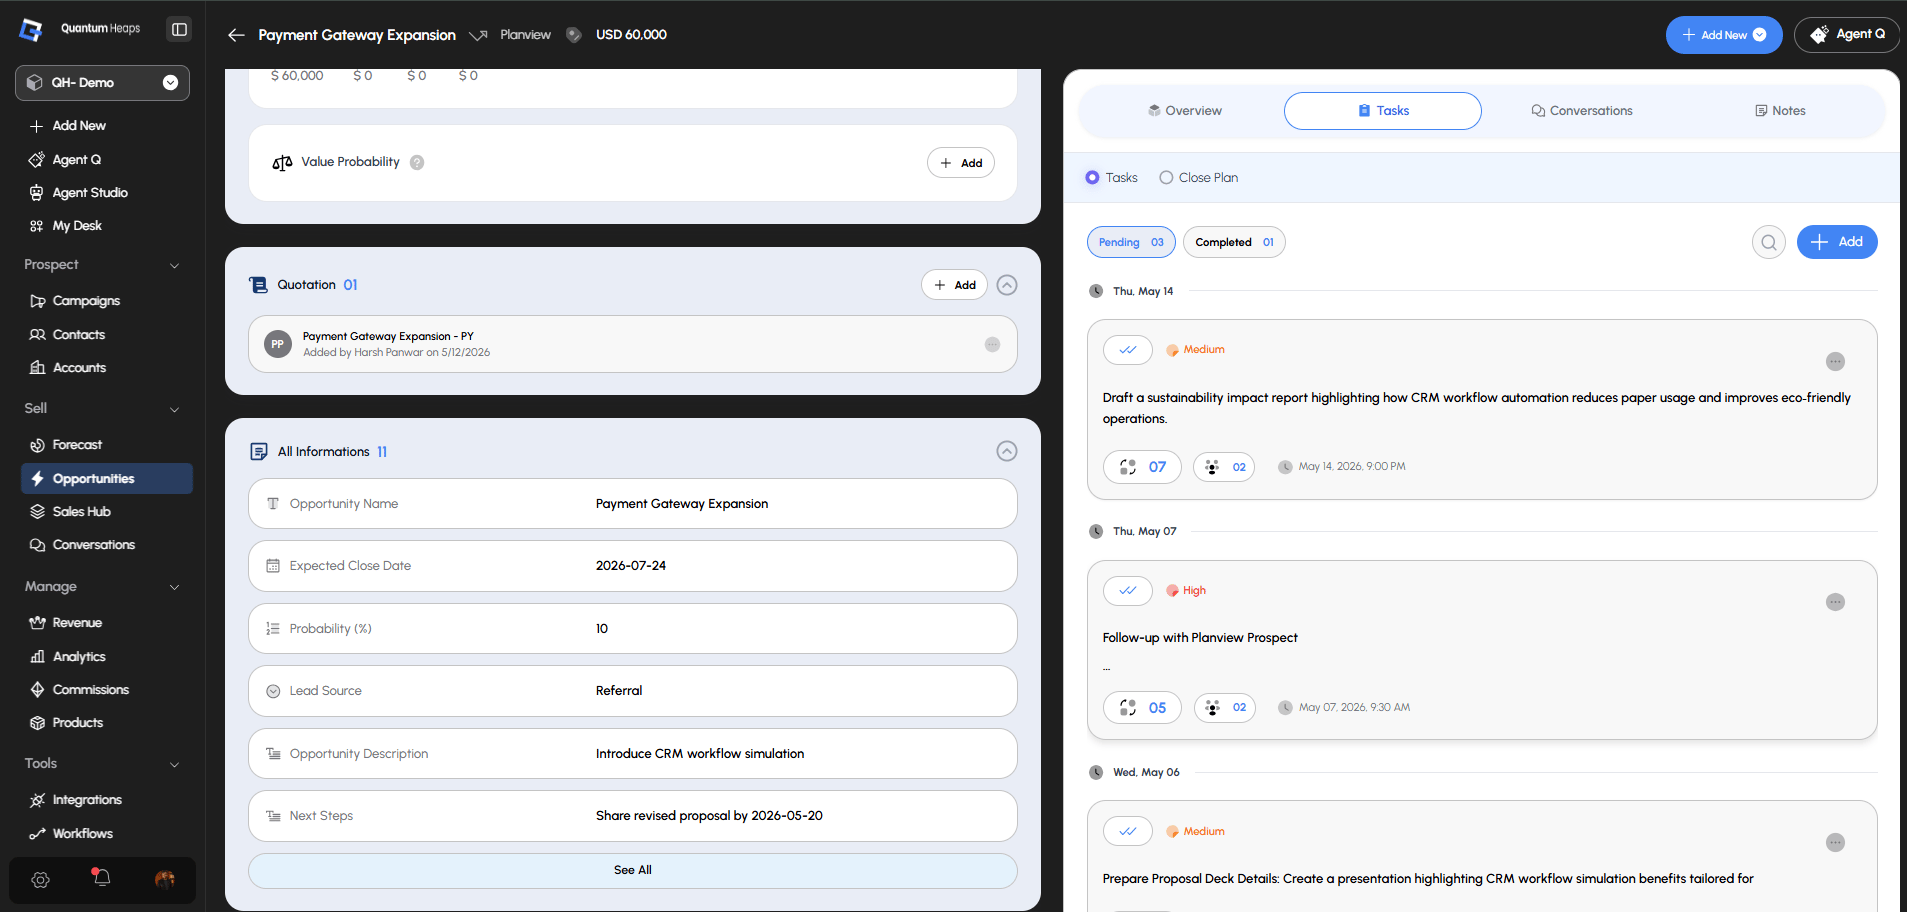1907x912 pixels.
Task: Show Pending 03 tasks filter
Action: tap(1131, 242)
